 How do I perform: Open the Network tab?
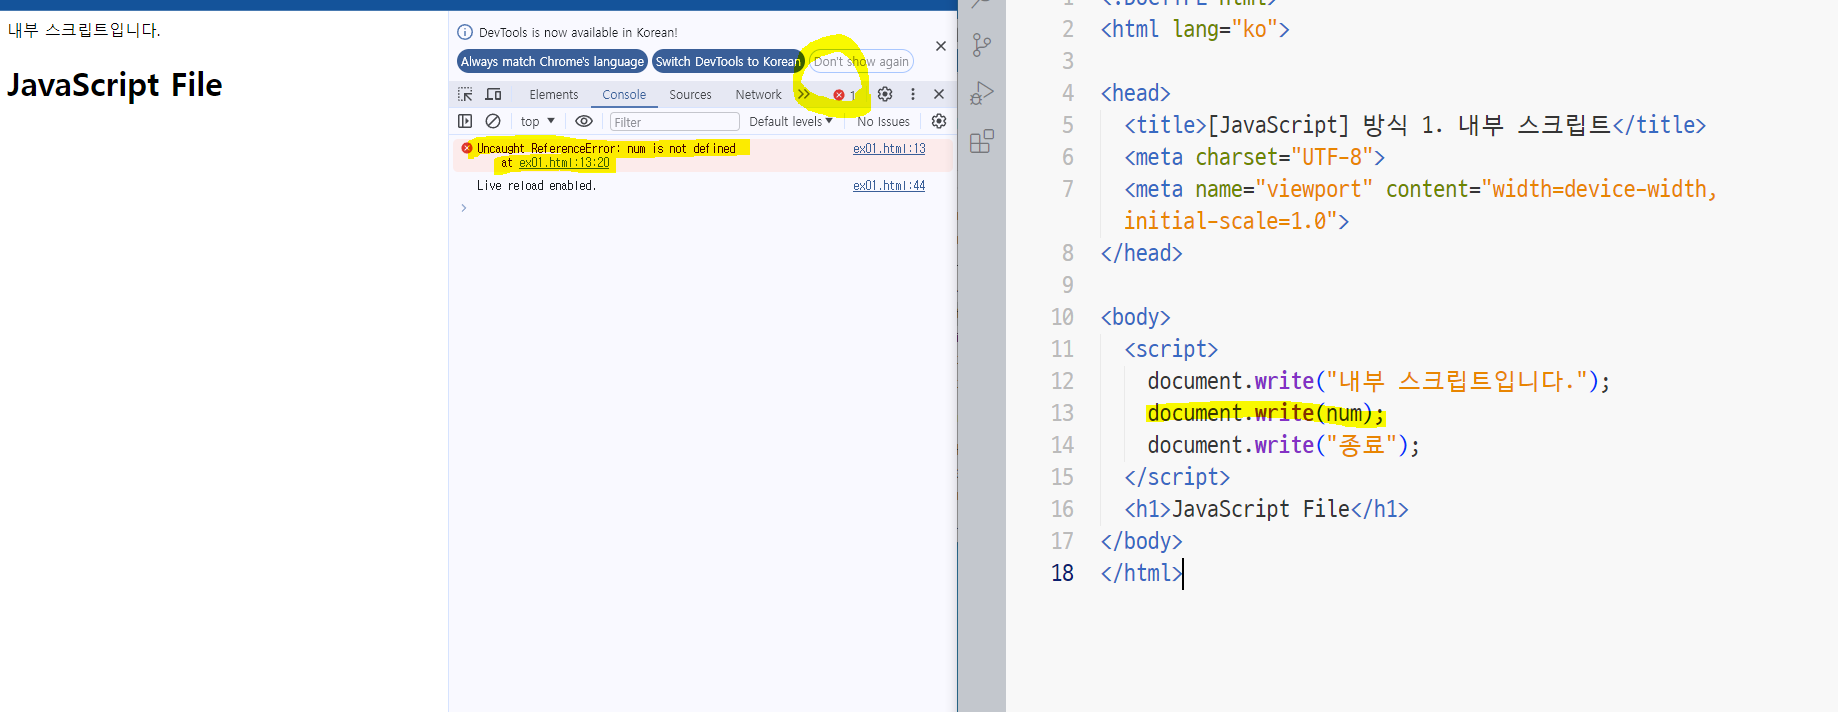point(758,94)
